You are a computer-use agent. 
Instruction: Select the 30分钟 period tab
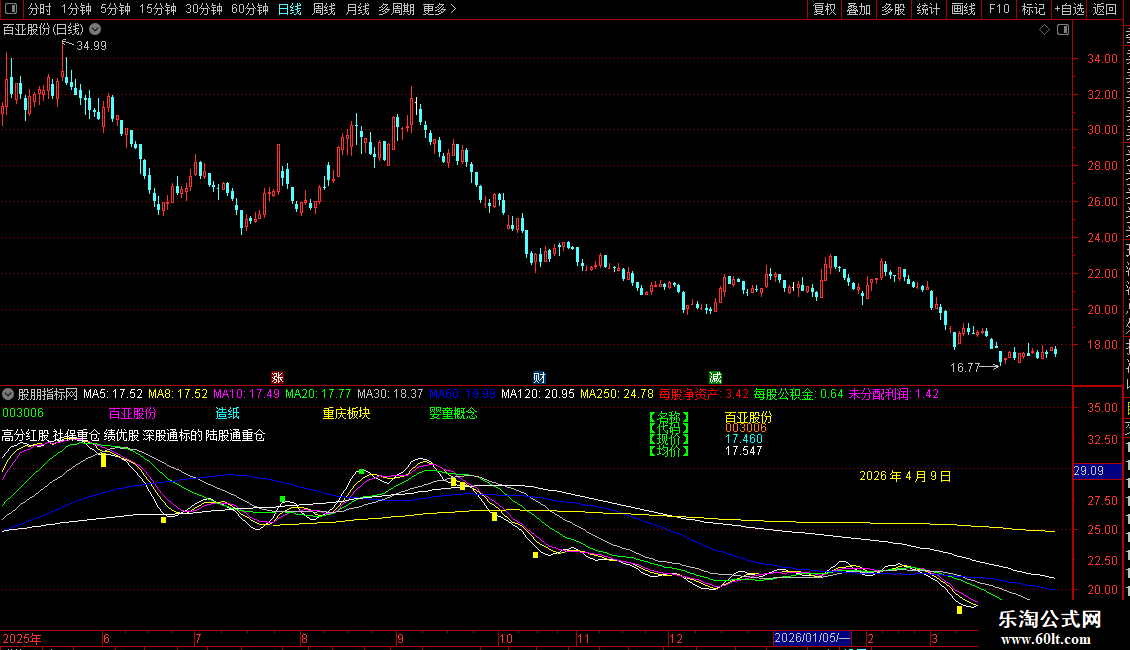point(204,9)
